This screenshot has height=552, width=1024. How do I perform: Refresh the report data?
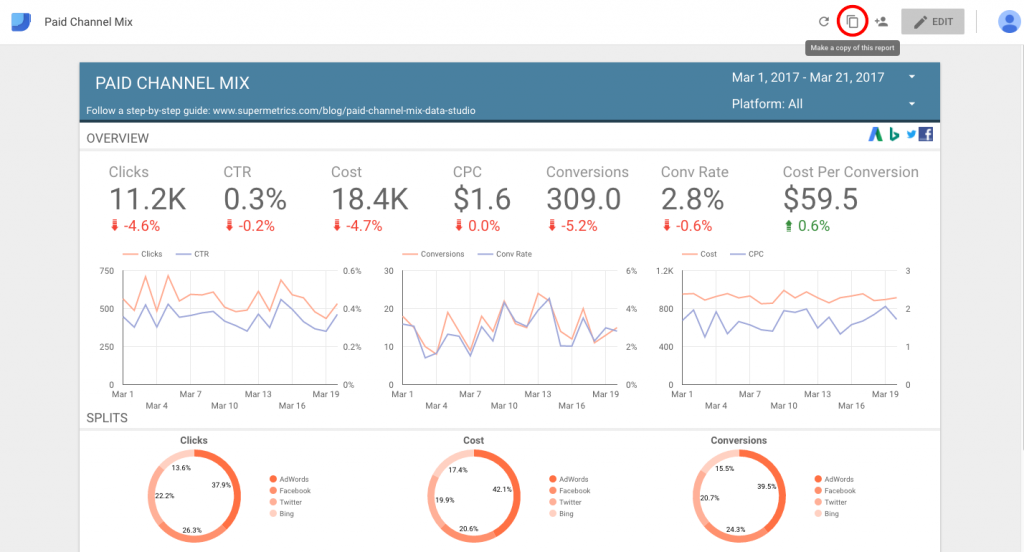coord(824,21)
